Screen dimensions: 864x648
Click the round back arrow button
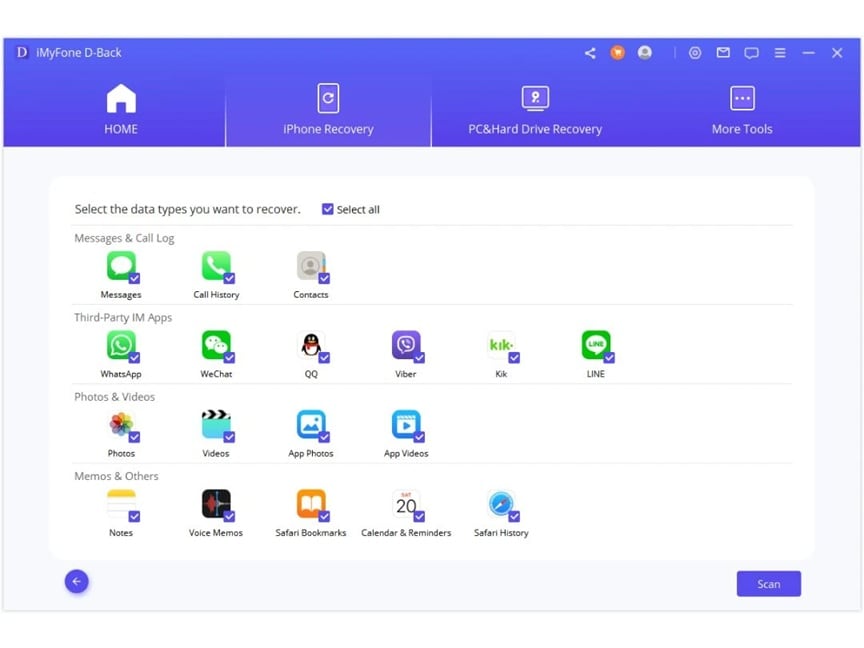[77, 581]
